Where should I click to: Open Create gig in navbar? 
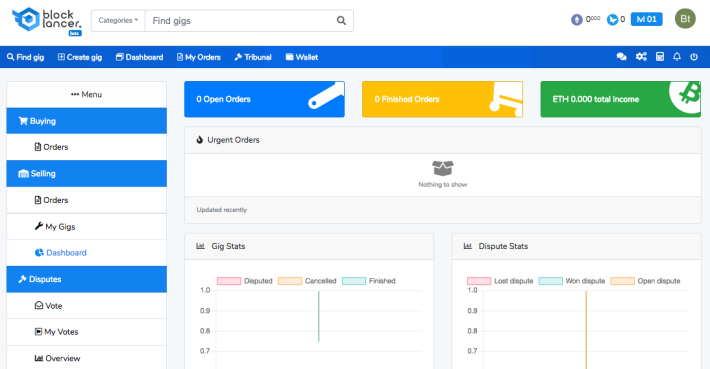(80, 57)
